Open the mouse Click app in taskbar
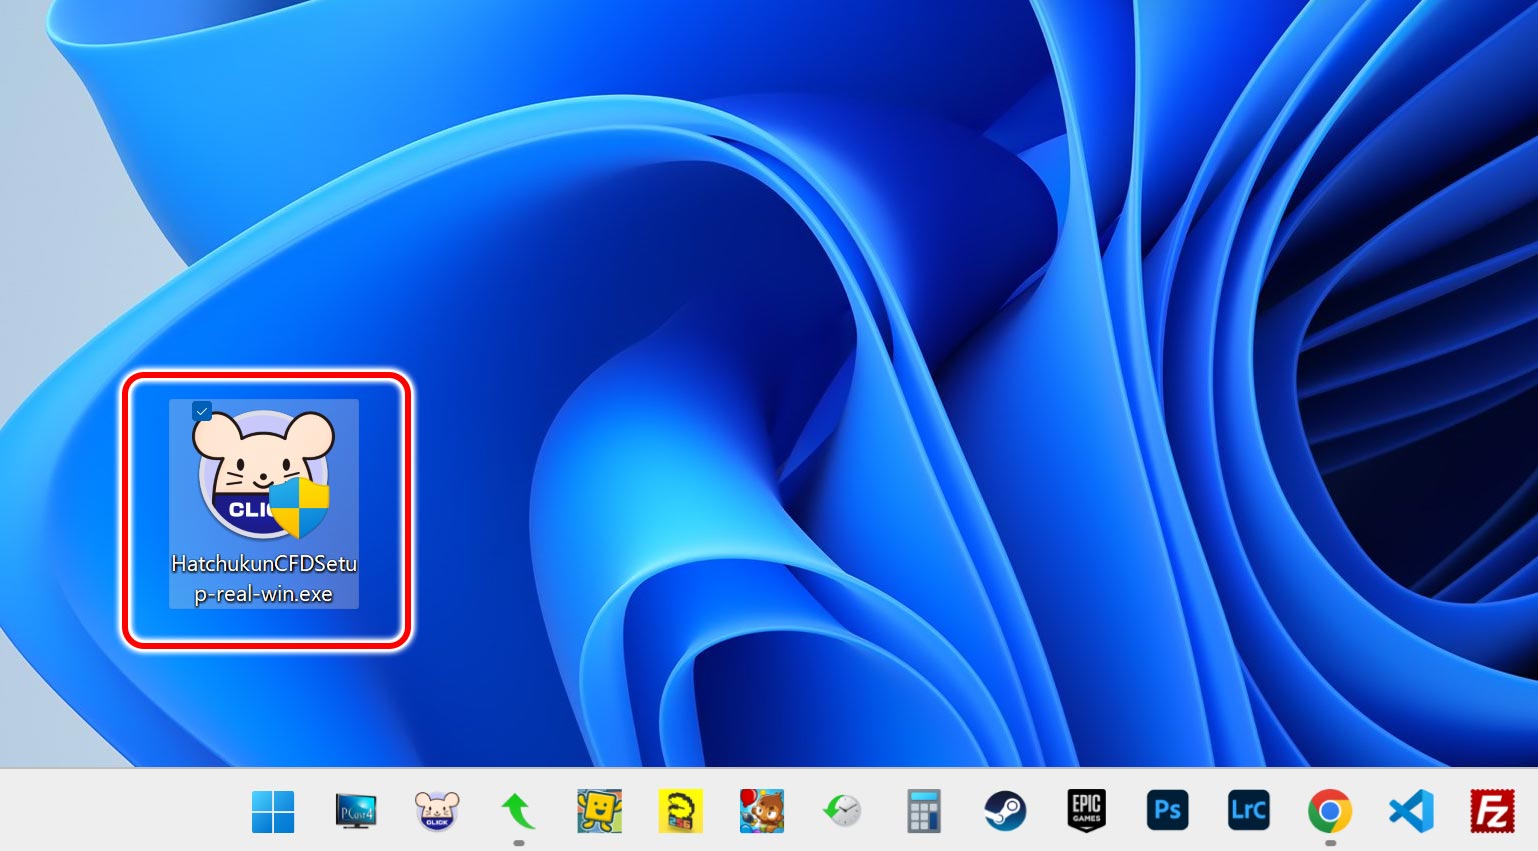The image size is (1538, 851). click(x=437, y=811)
